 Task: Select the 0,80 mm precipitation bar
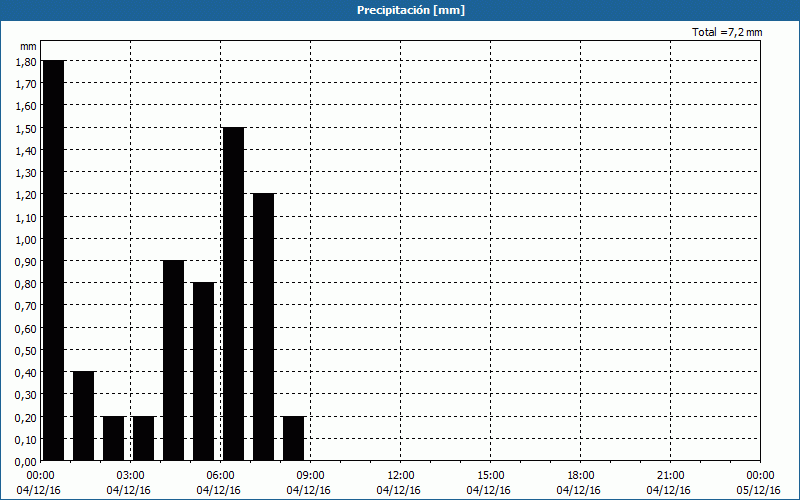coord(204,371)
